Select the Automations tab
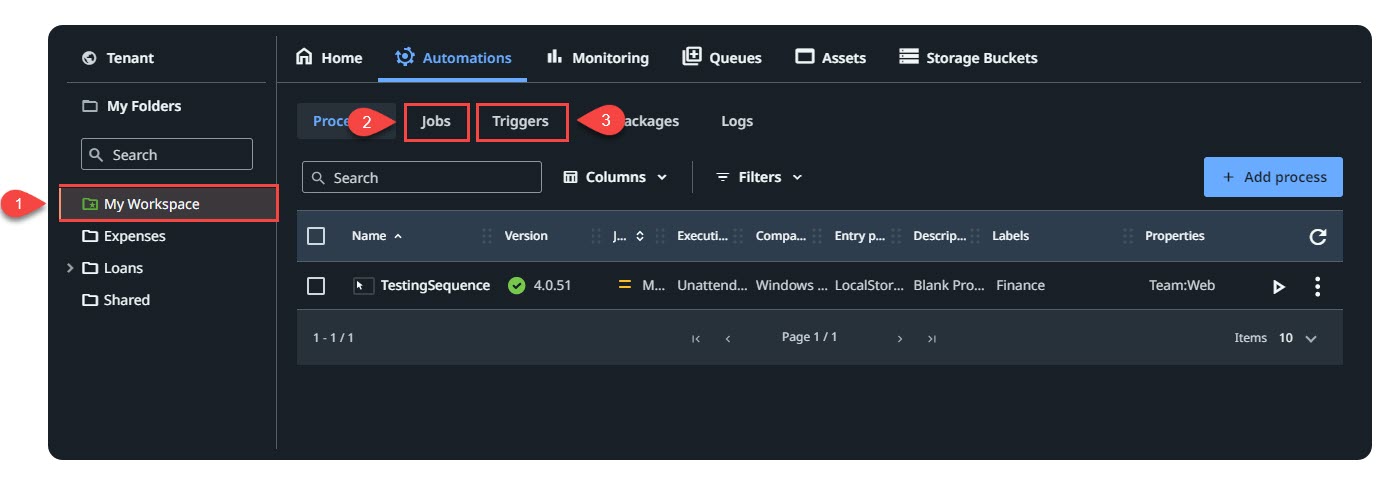This screenshot has width=1400, height=487. [453, 58]
